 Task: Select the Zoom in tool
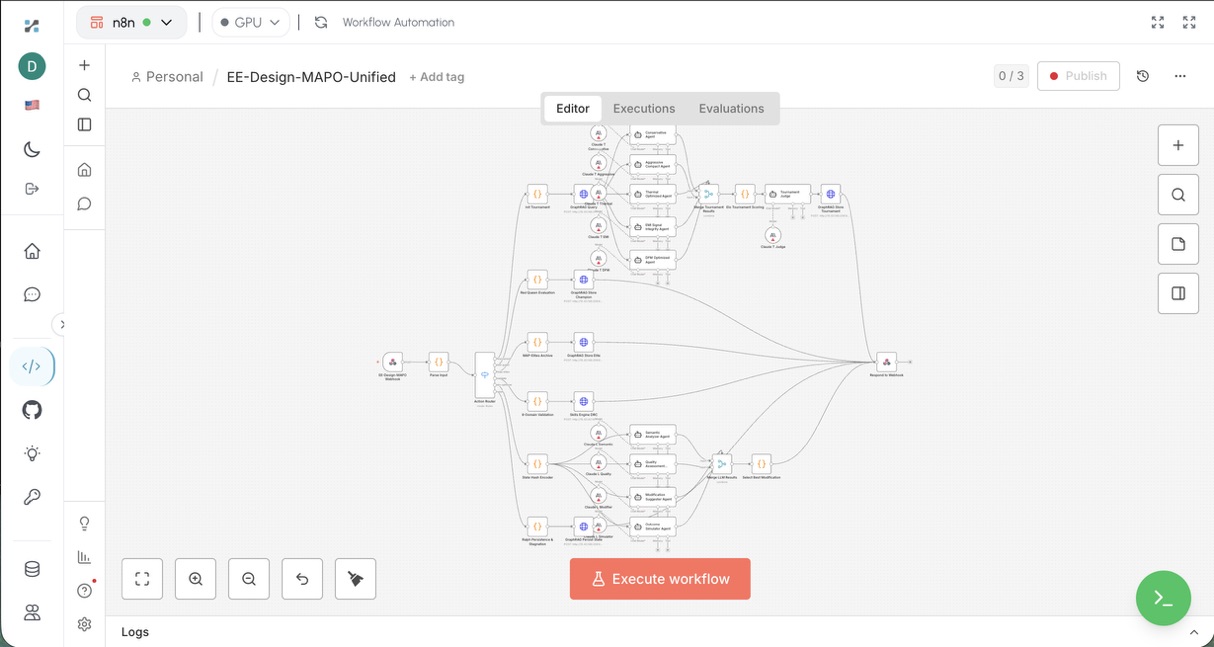195,578
